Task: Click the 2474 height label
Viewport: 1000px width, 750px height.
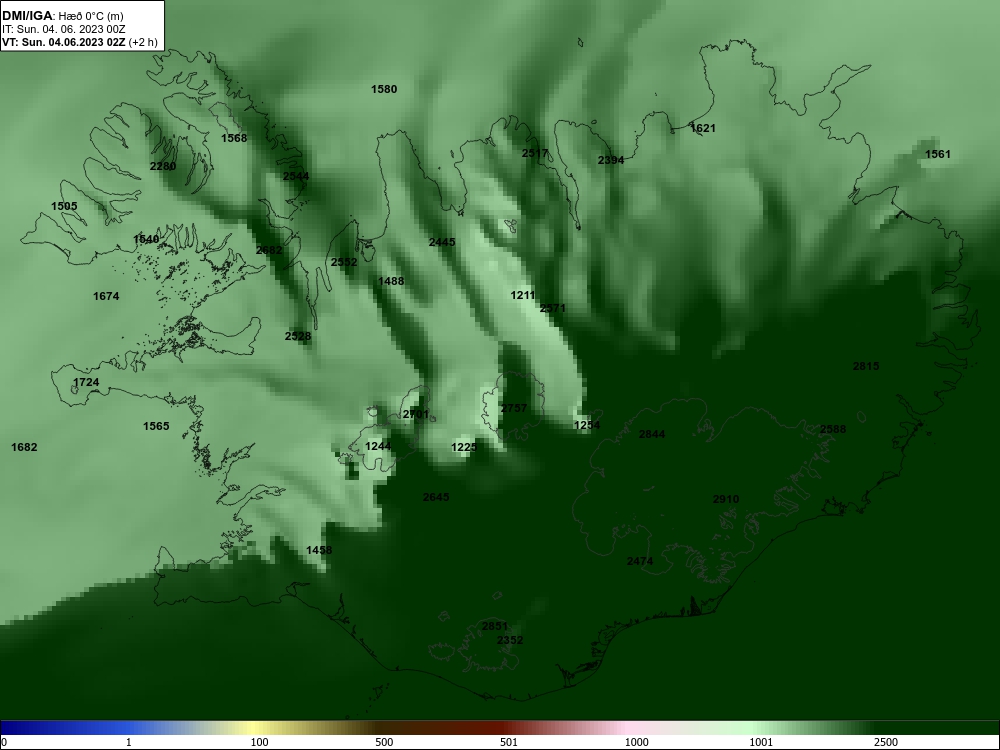Action: pos(640,562)
